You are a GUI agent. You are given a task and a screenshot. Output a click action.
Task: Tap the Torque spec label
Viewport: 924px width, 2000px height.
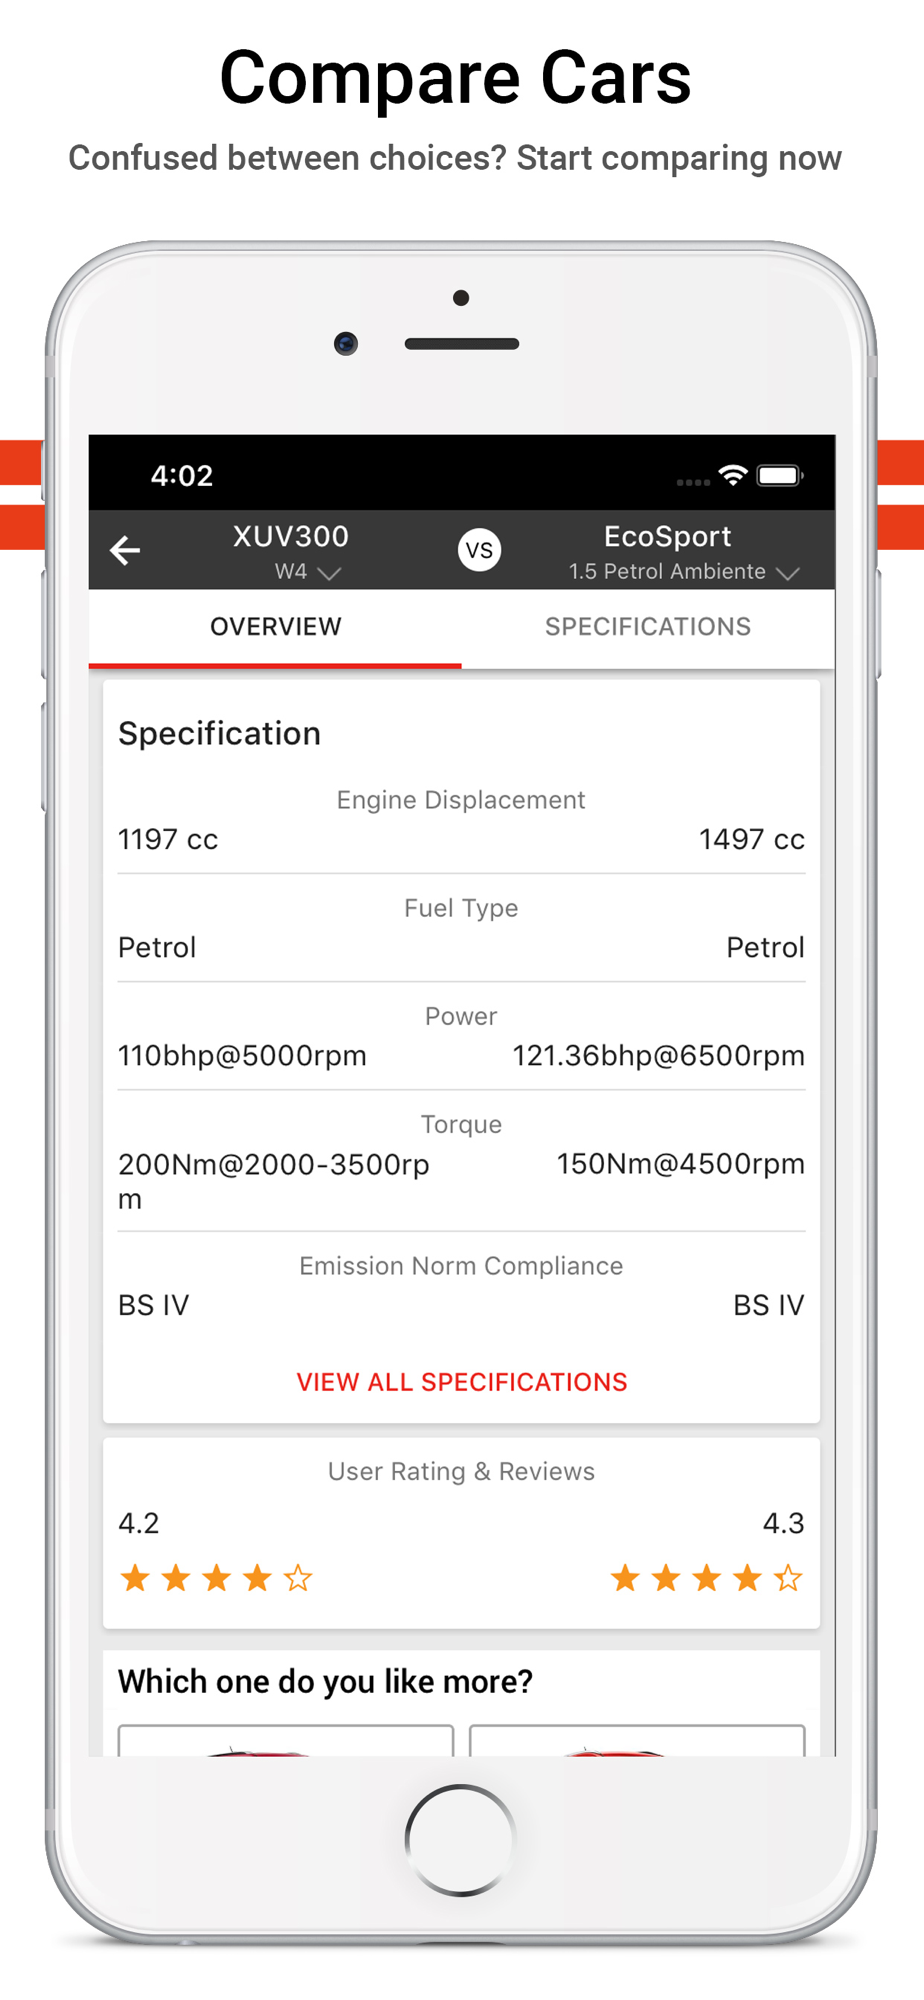tap(461, 1125)
